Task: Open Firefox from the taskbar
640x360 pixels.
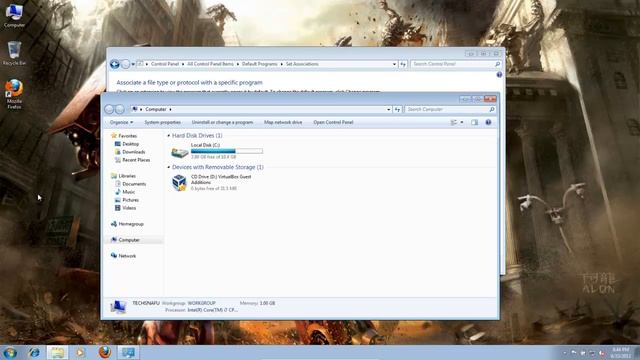Action: point(104,352)
